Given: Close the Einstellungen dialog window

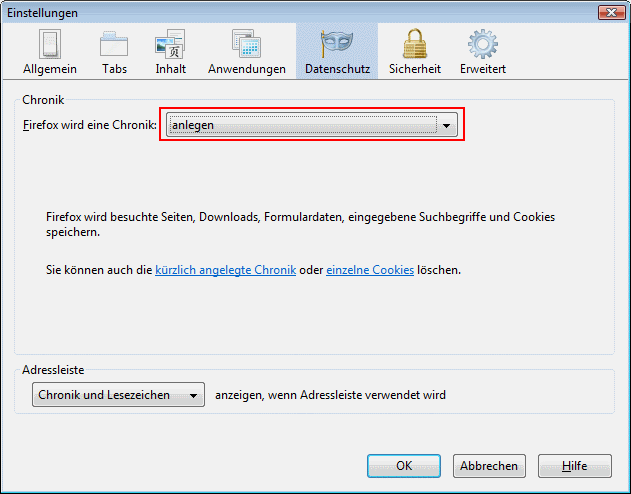Looking at the screenshot, I should (611, 12).
